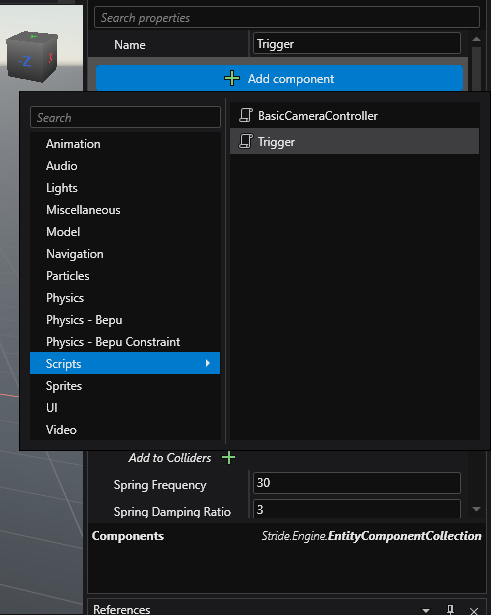The image size is (491, 615).
Task: Select the Sprites category
Action: 125,386
